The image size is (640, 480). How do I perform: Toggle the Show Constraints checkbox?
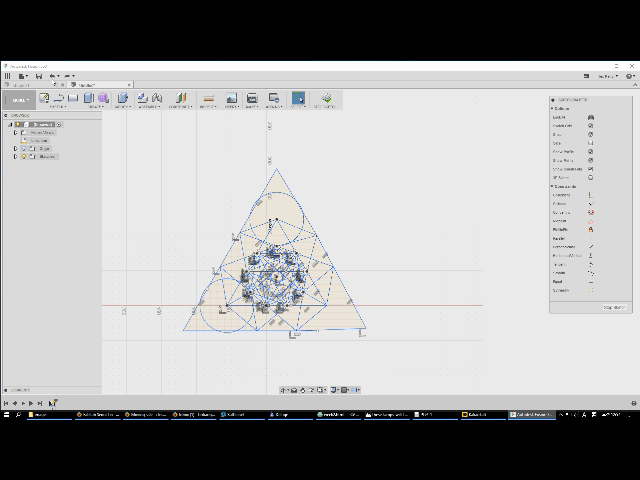point(591,169)
